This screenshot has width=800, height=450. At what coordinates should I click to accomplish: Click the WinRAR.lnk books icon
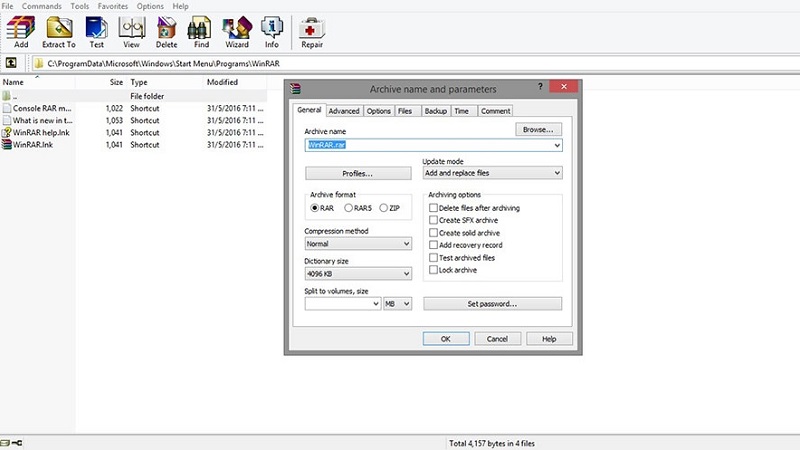(7, 144)
